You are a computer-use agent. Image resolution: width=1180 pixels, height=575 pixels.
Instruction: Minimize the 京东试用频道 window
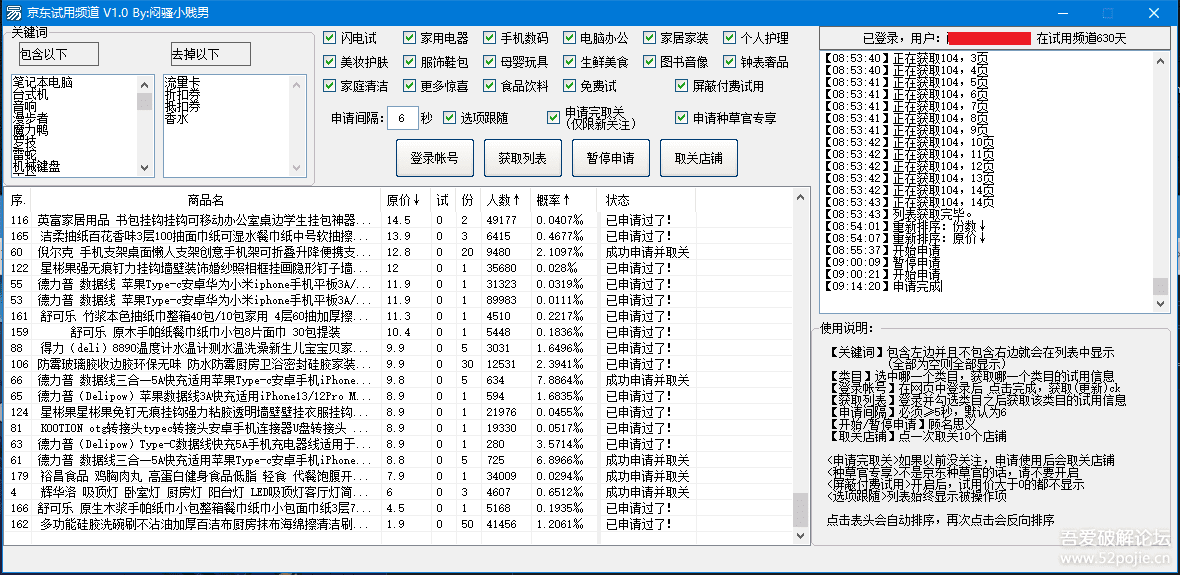point(1061,13)
